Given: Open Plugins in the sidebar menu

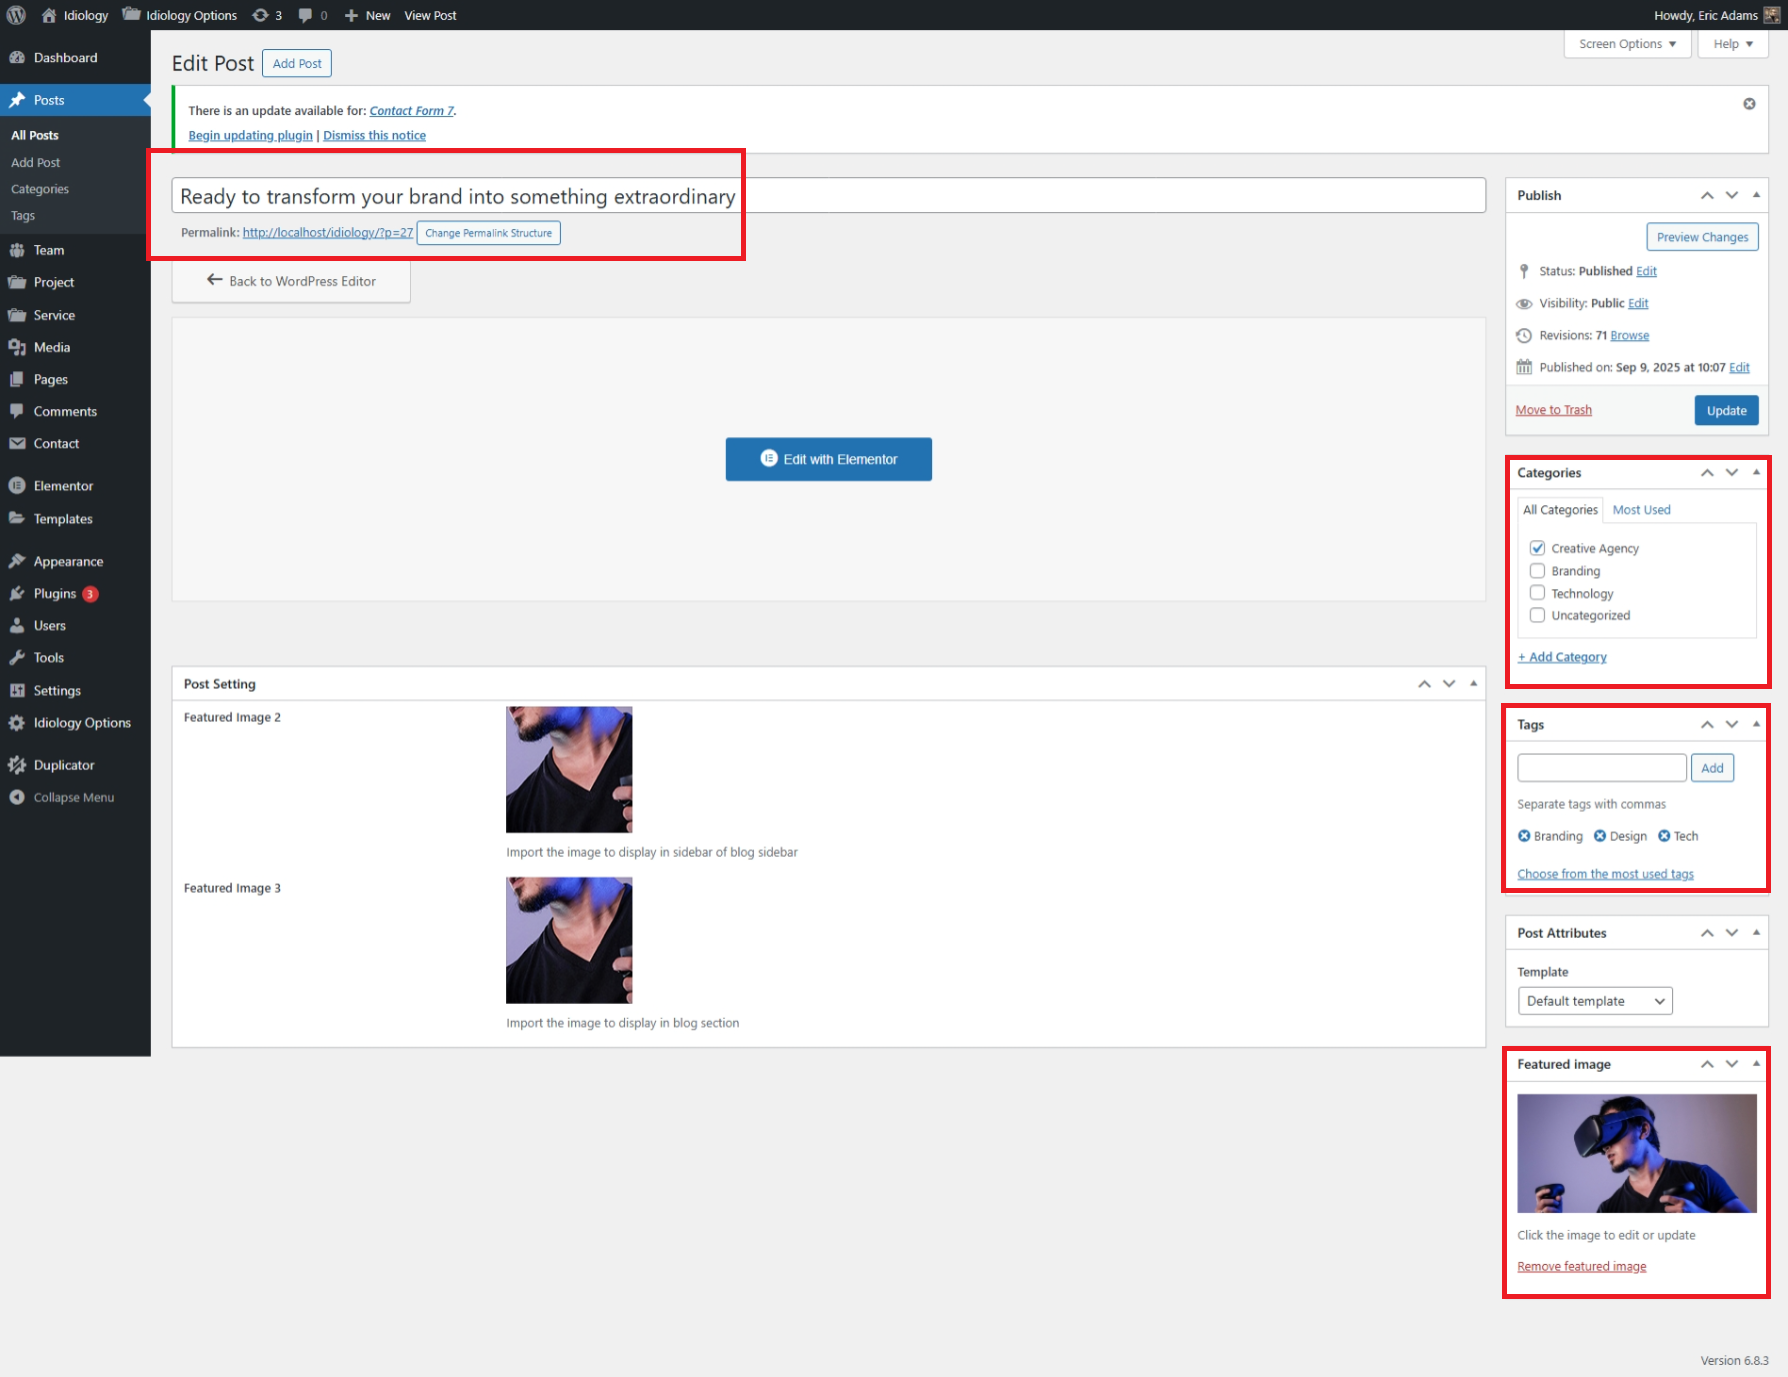Looking at the screenshot, I should [55, 594].
